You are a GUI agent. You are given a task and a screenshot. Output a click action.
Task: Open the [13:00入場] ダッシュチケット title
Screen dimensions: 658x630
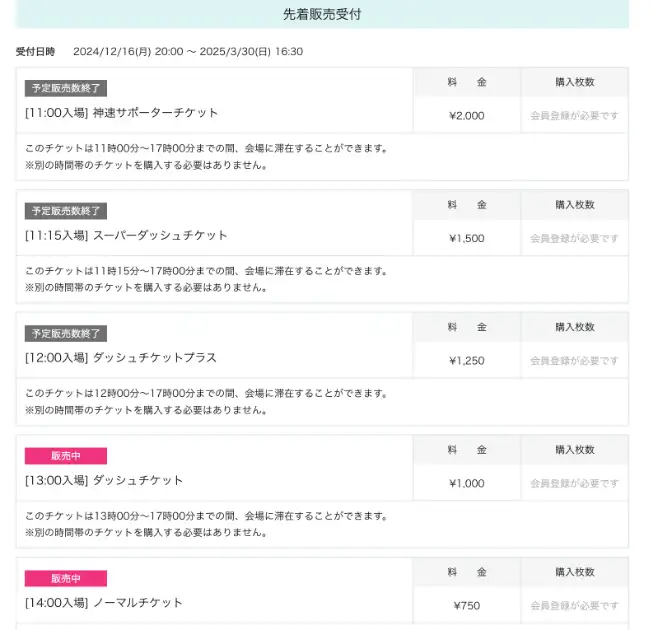click(104, 481)
